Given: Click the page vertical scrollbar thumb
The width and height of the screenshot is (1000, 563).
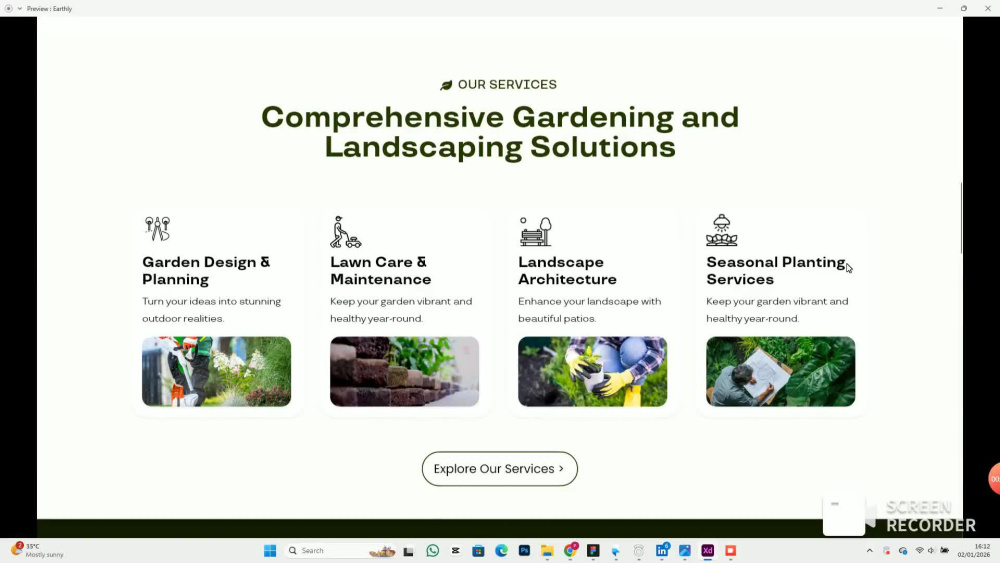Looking at the screenshot, I should pyautogui.click(x=960, y=218).
